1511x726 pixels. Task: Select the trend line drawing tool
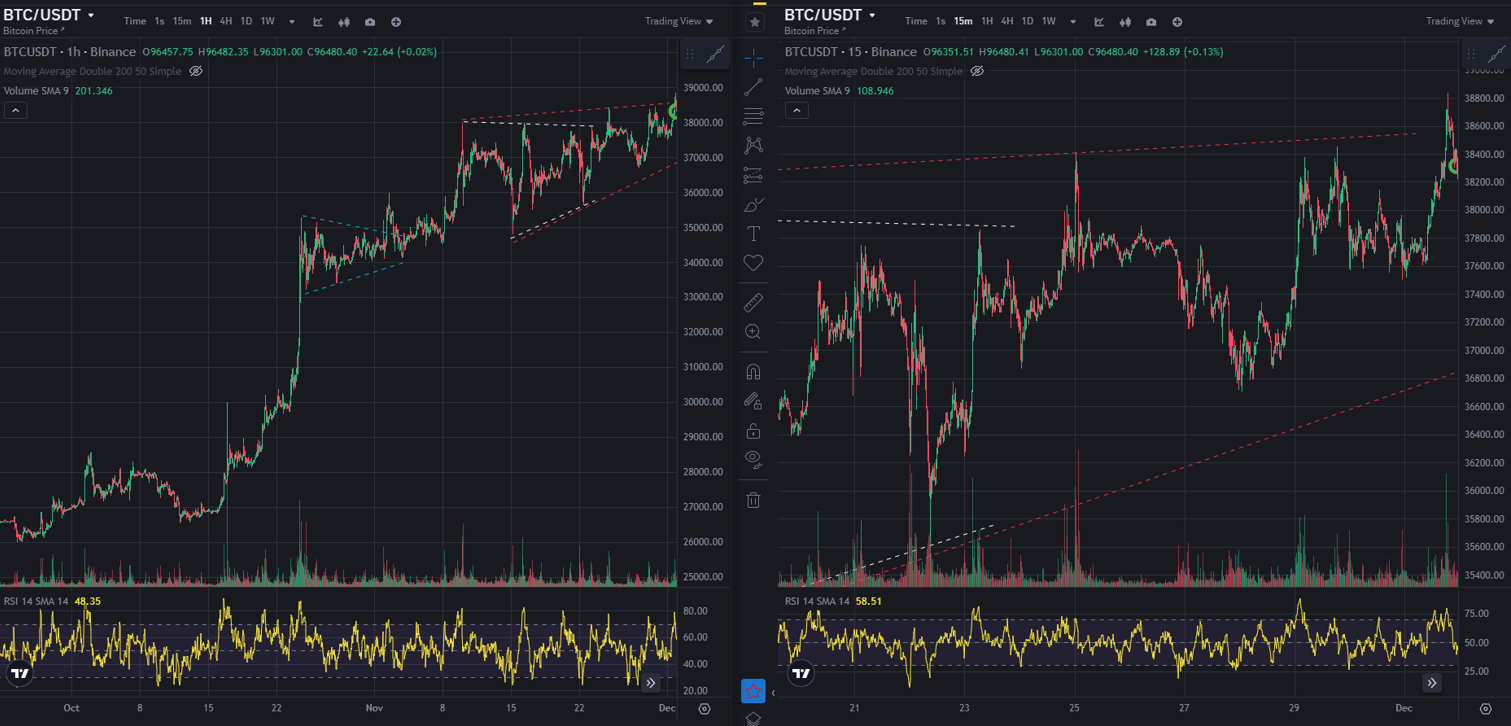pyautogui.click(x=753, y=87)
